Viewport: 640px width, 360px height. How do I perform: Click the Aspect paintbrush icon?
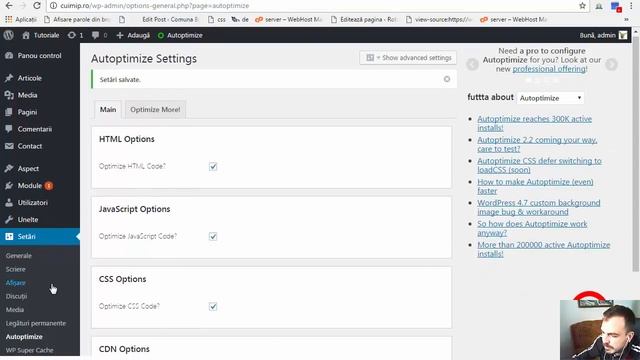pyautogui.click(x=9, y=168)
